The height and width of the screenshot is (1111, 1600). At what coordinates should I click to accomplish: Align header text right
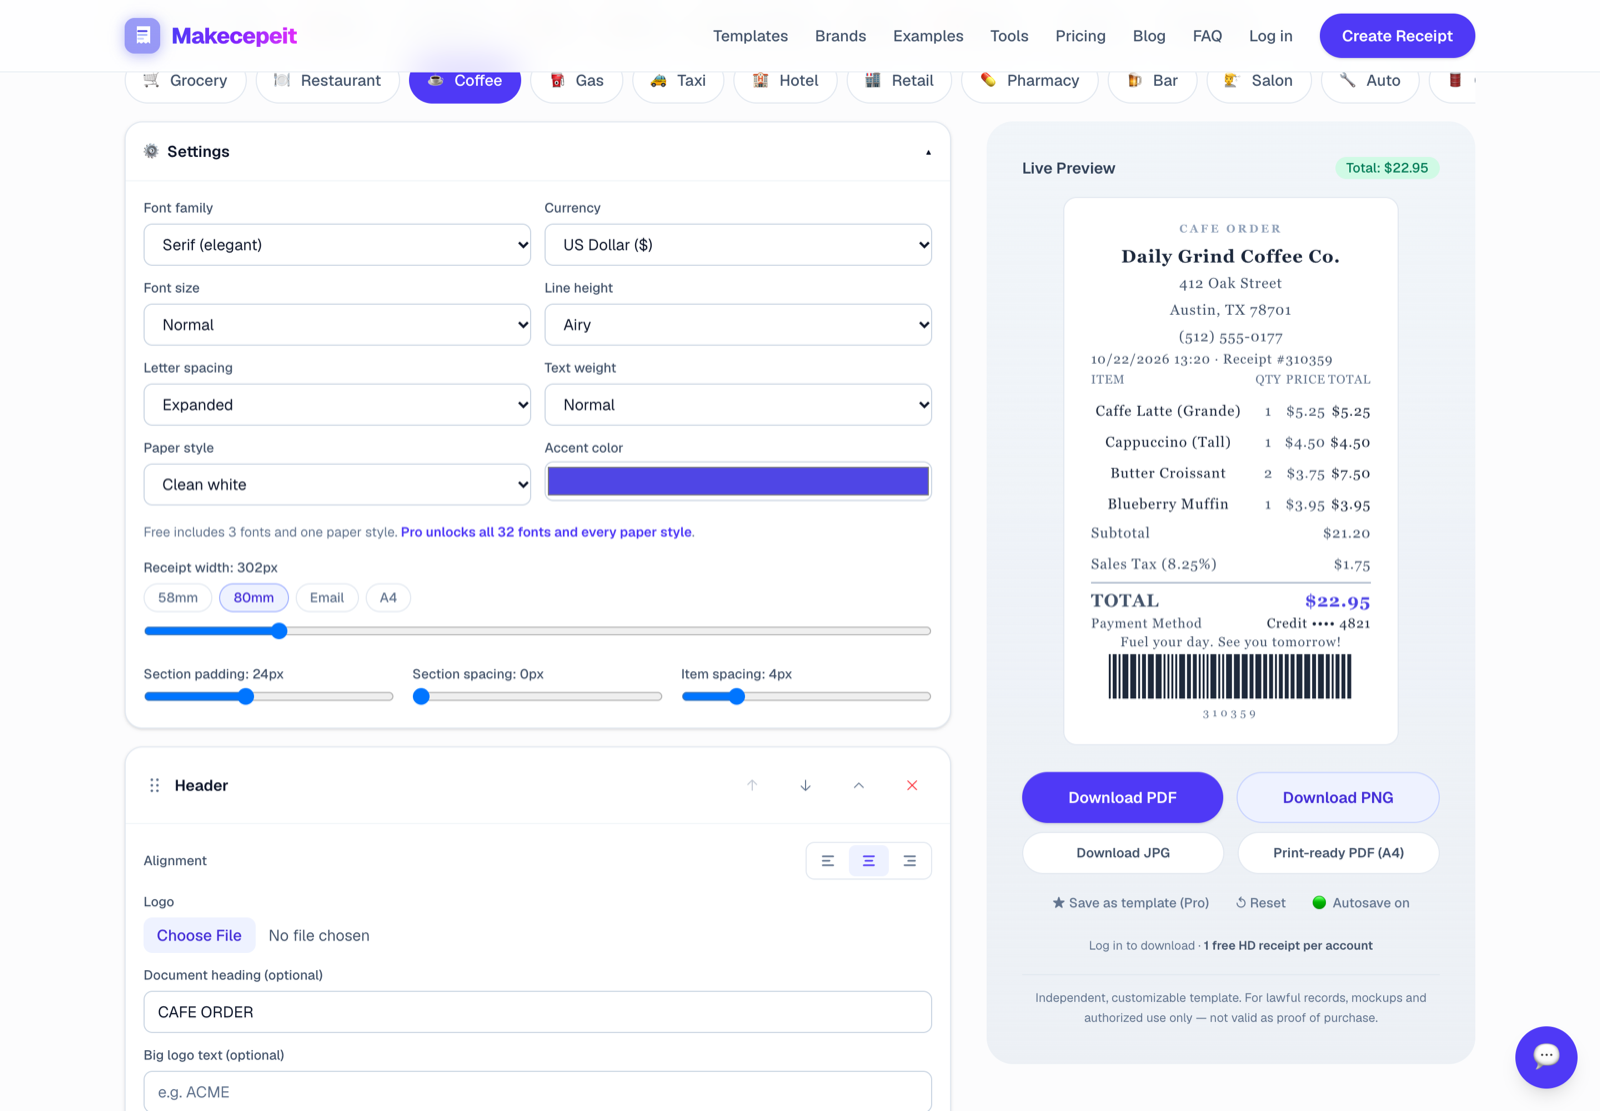click(x=910, y=860)
